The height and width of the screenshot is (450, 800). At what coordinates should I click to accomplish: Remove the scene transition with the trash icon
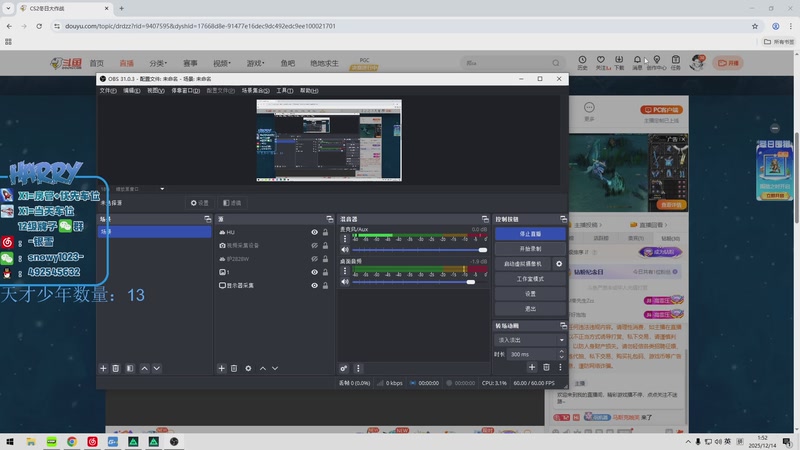coord(546,367)
